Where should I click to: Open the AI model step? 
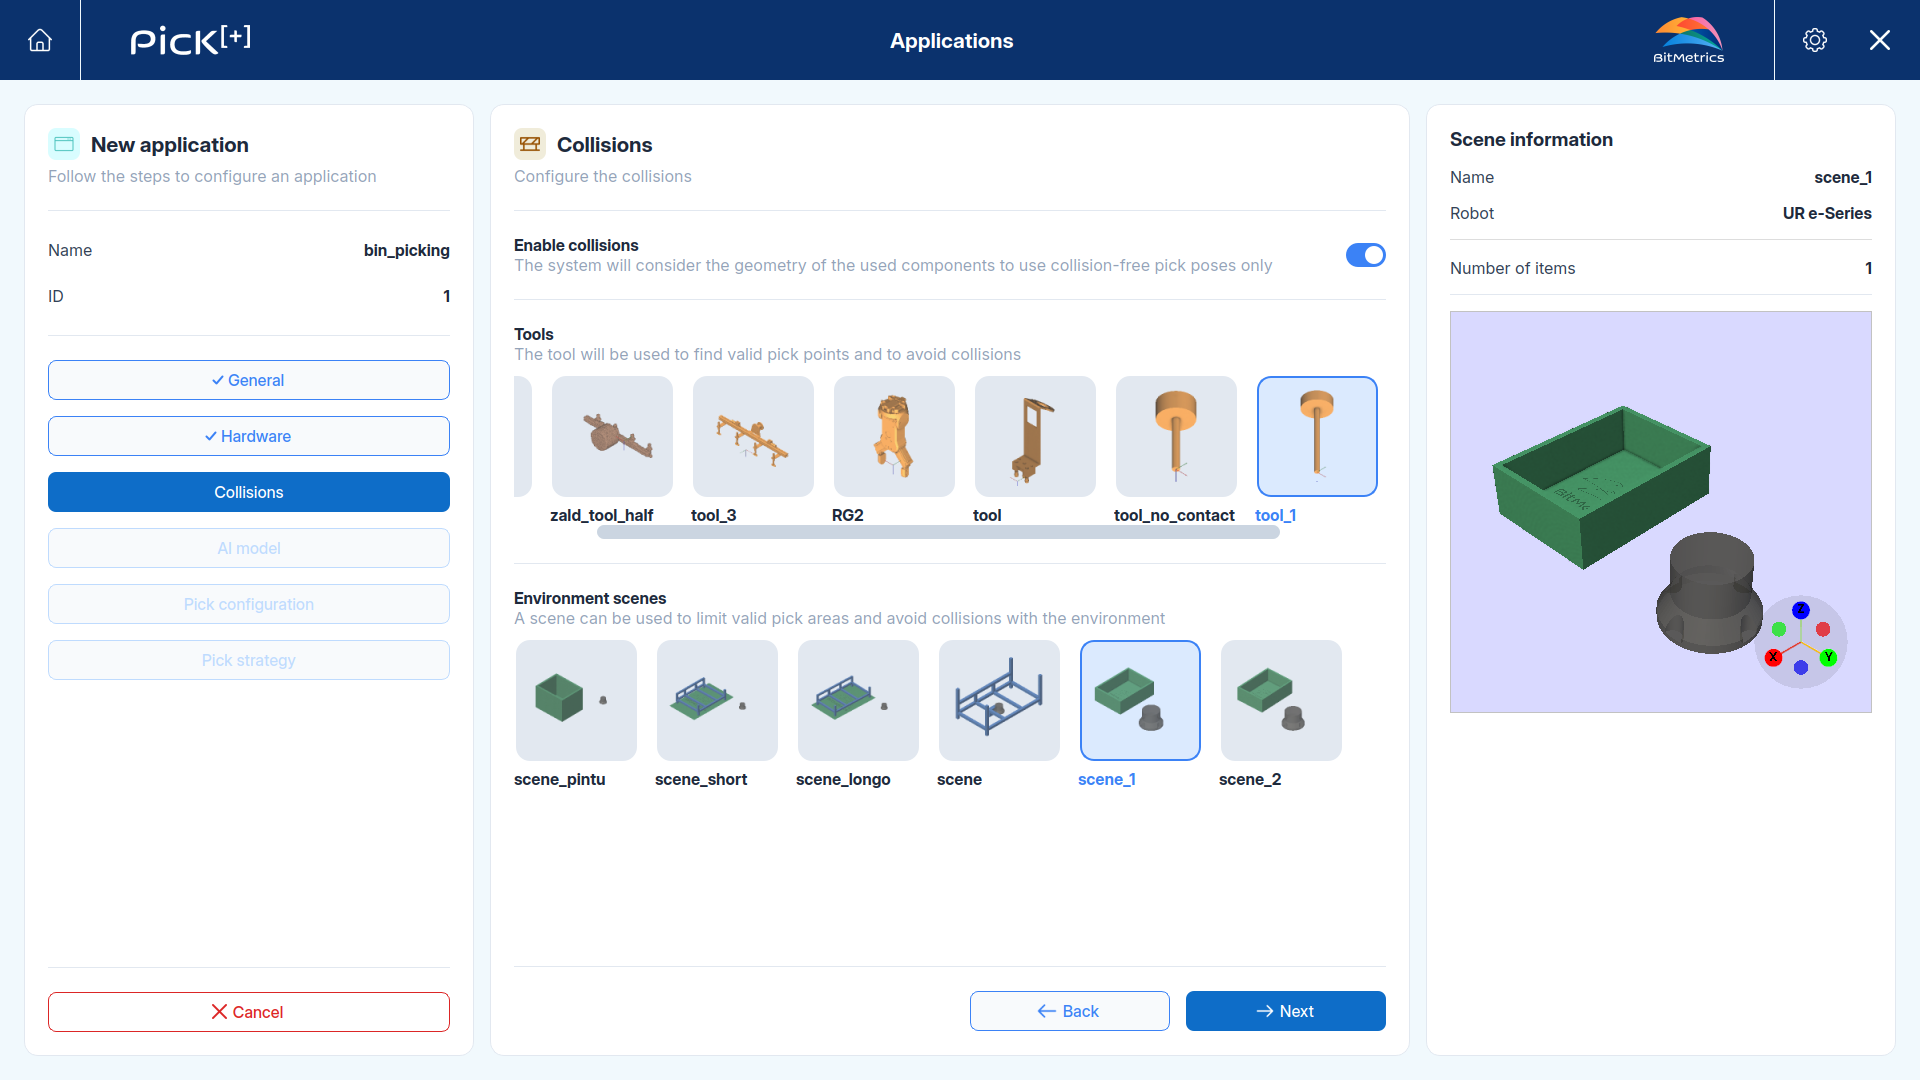[249, 548]
